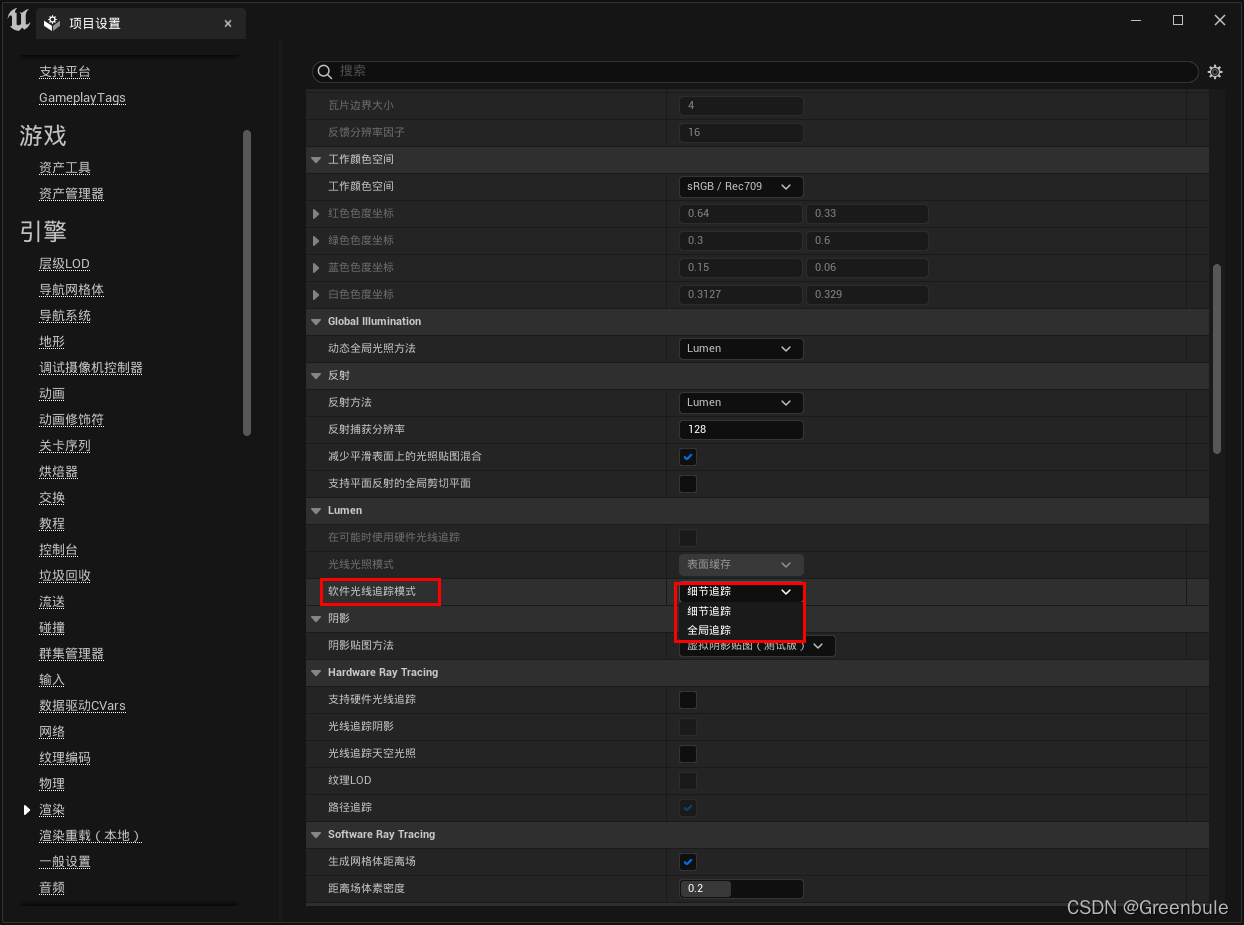The image size is (1244, 925).
Task: Click the Unreal Engine logo icon
Action: click(x=18, y=20)
